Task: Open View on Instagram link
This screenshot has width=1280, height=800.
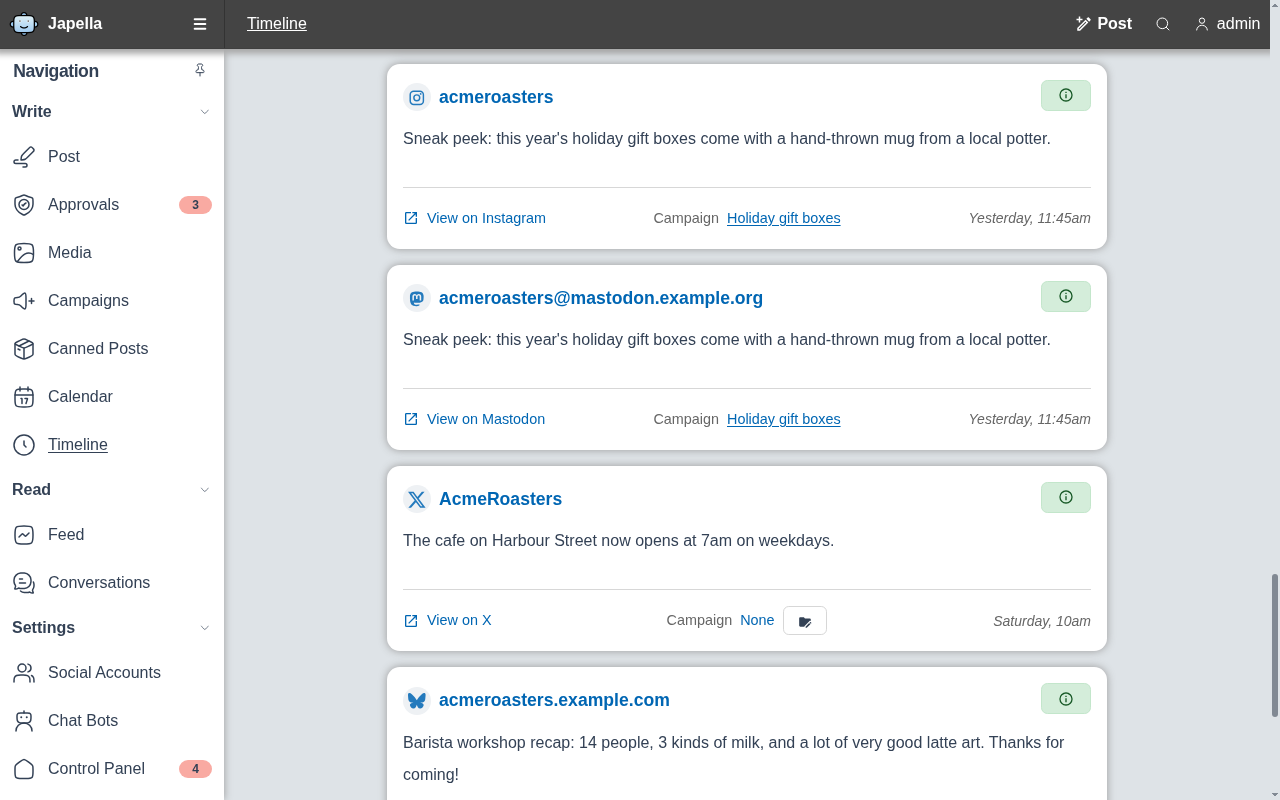Action: coord(475,218)
